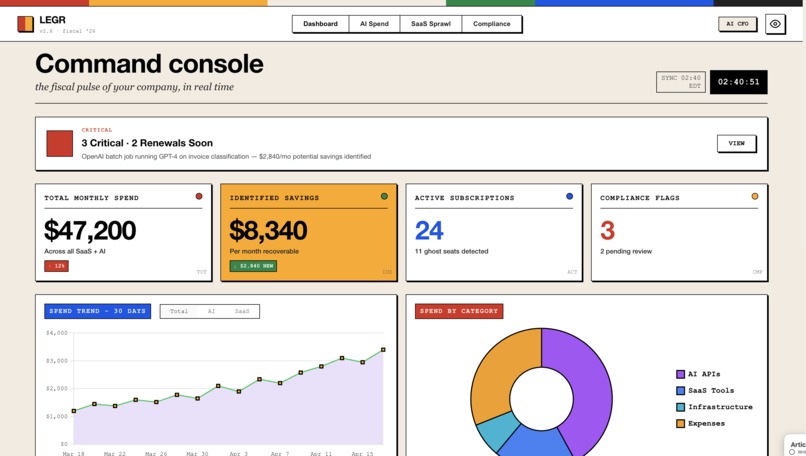
Task: Click the $47,200 total spend value
Action: (90, 230)
